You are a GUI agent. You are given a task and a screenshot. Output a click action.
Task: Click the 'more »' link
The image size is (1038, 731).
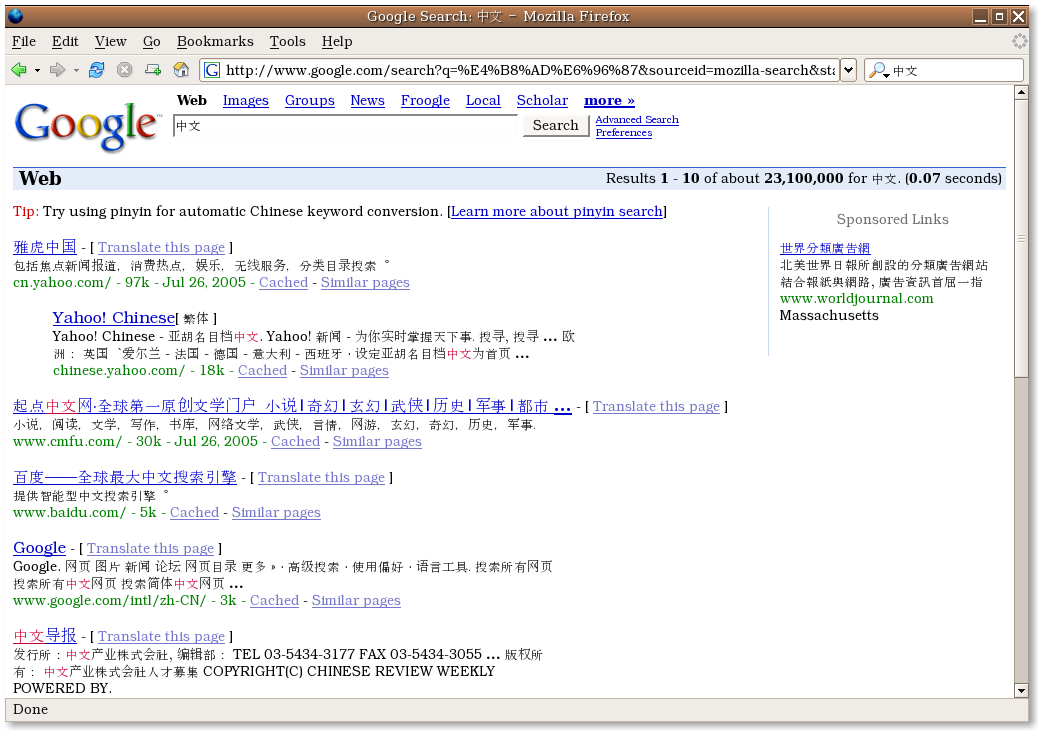point(609,101)
